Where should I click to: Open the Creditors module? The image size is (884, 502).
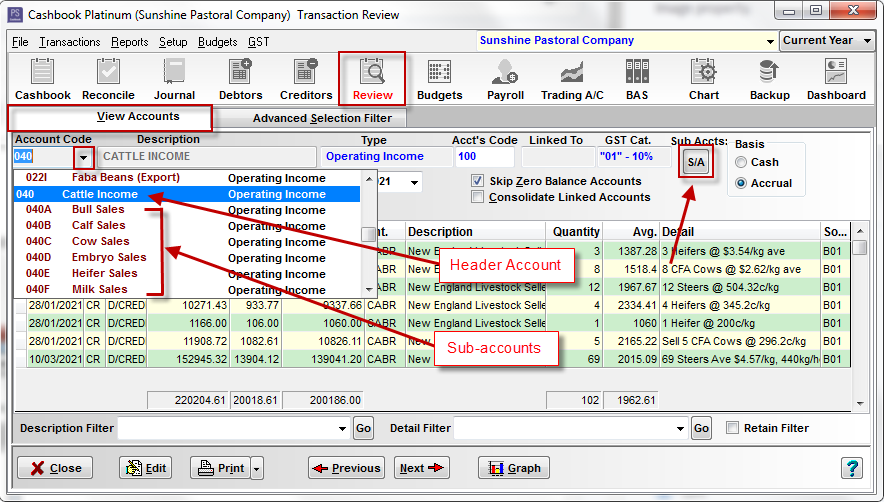[306, 80]
